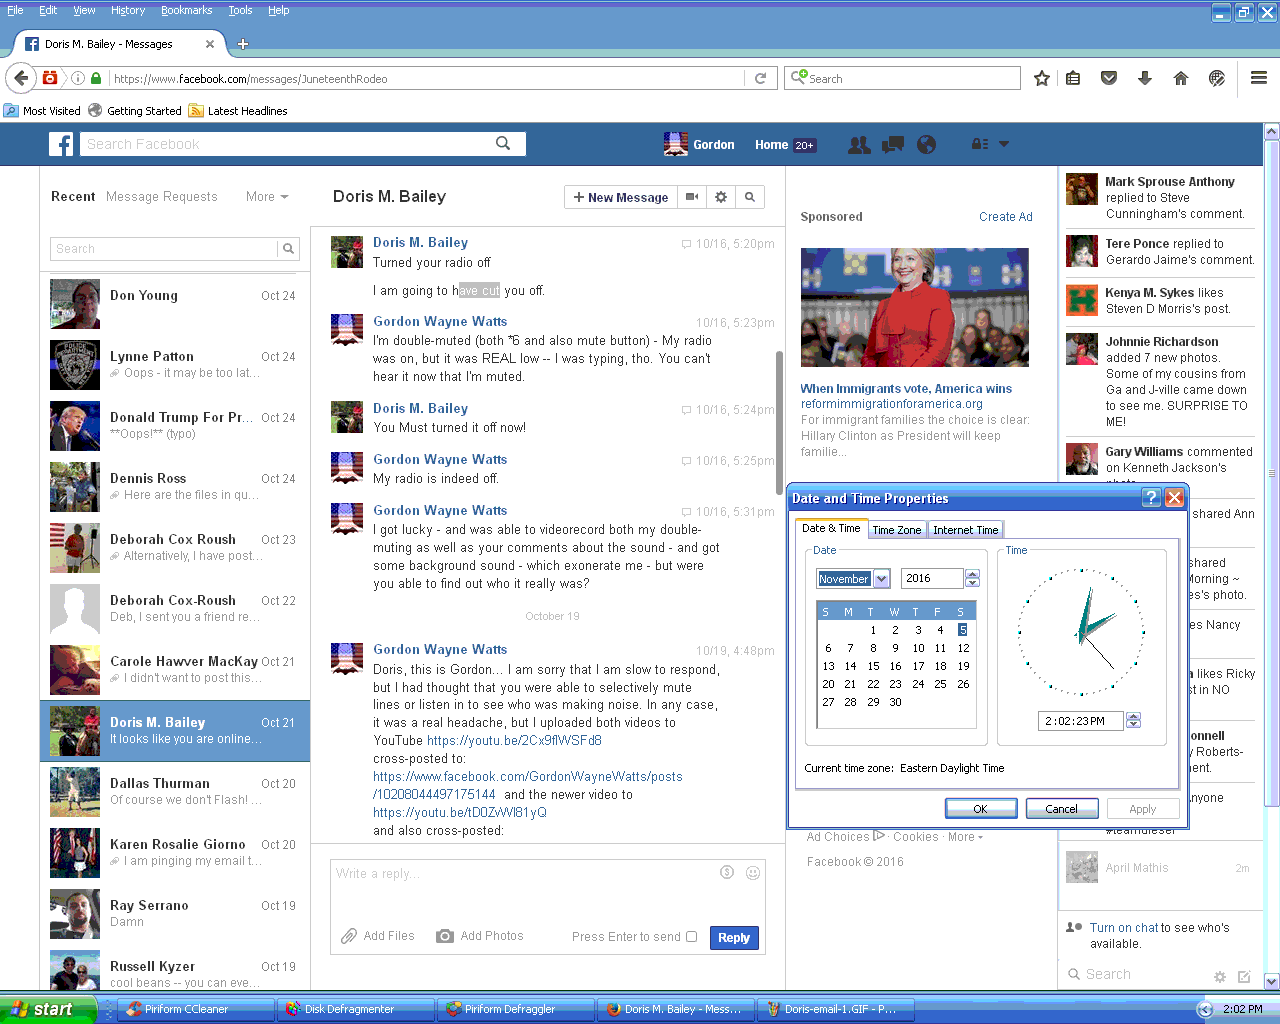1280x1024 pixels.
Task: Expand the More dropdown in messages sidebar
Action: (x=267, y=197)
